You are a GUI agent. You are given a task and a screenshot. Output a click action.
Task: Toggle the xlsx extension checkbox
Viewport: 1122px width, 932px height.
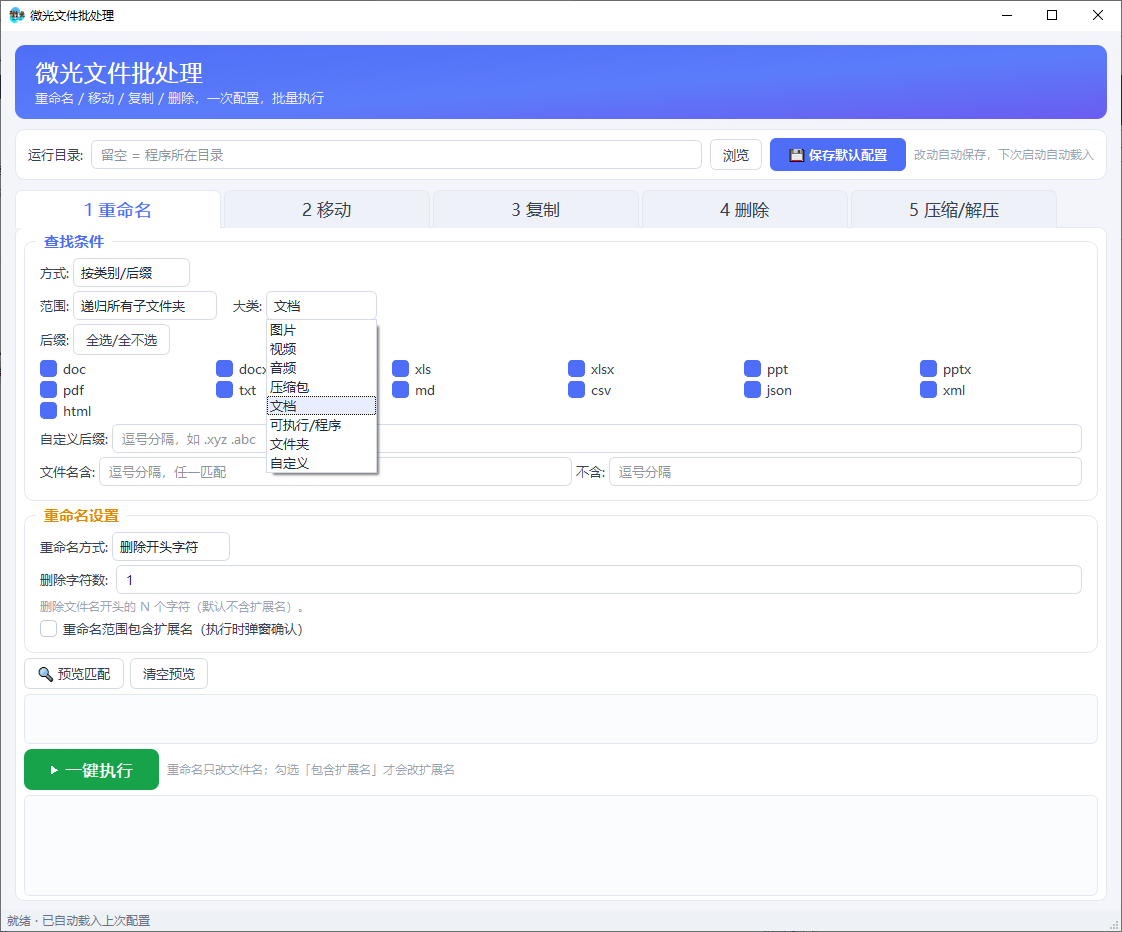577,369
